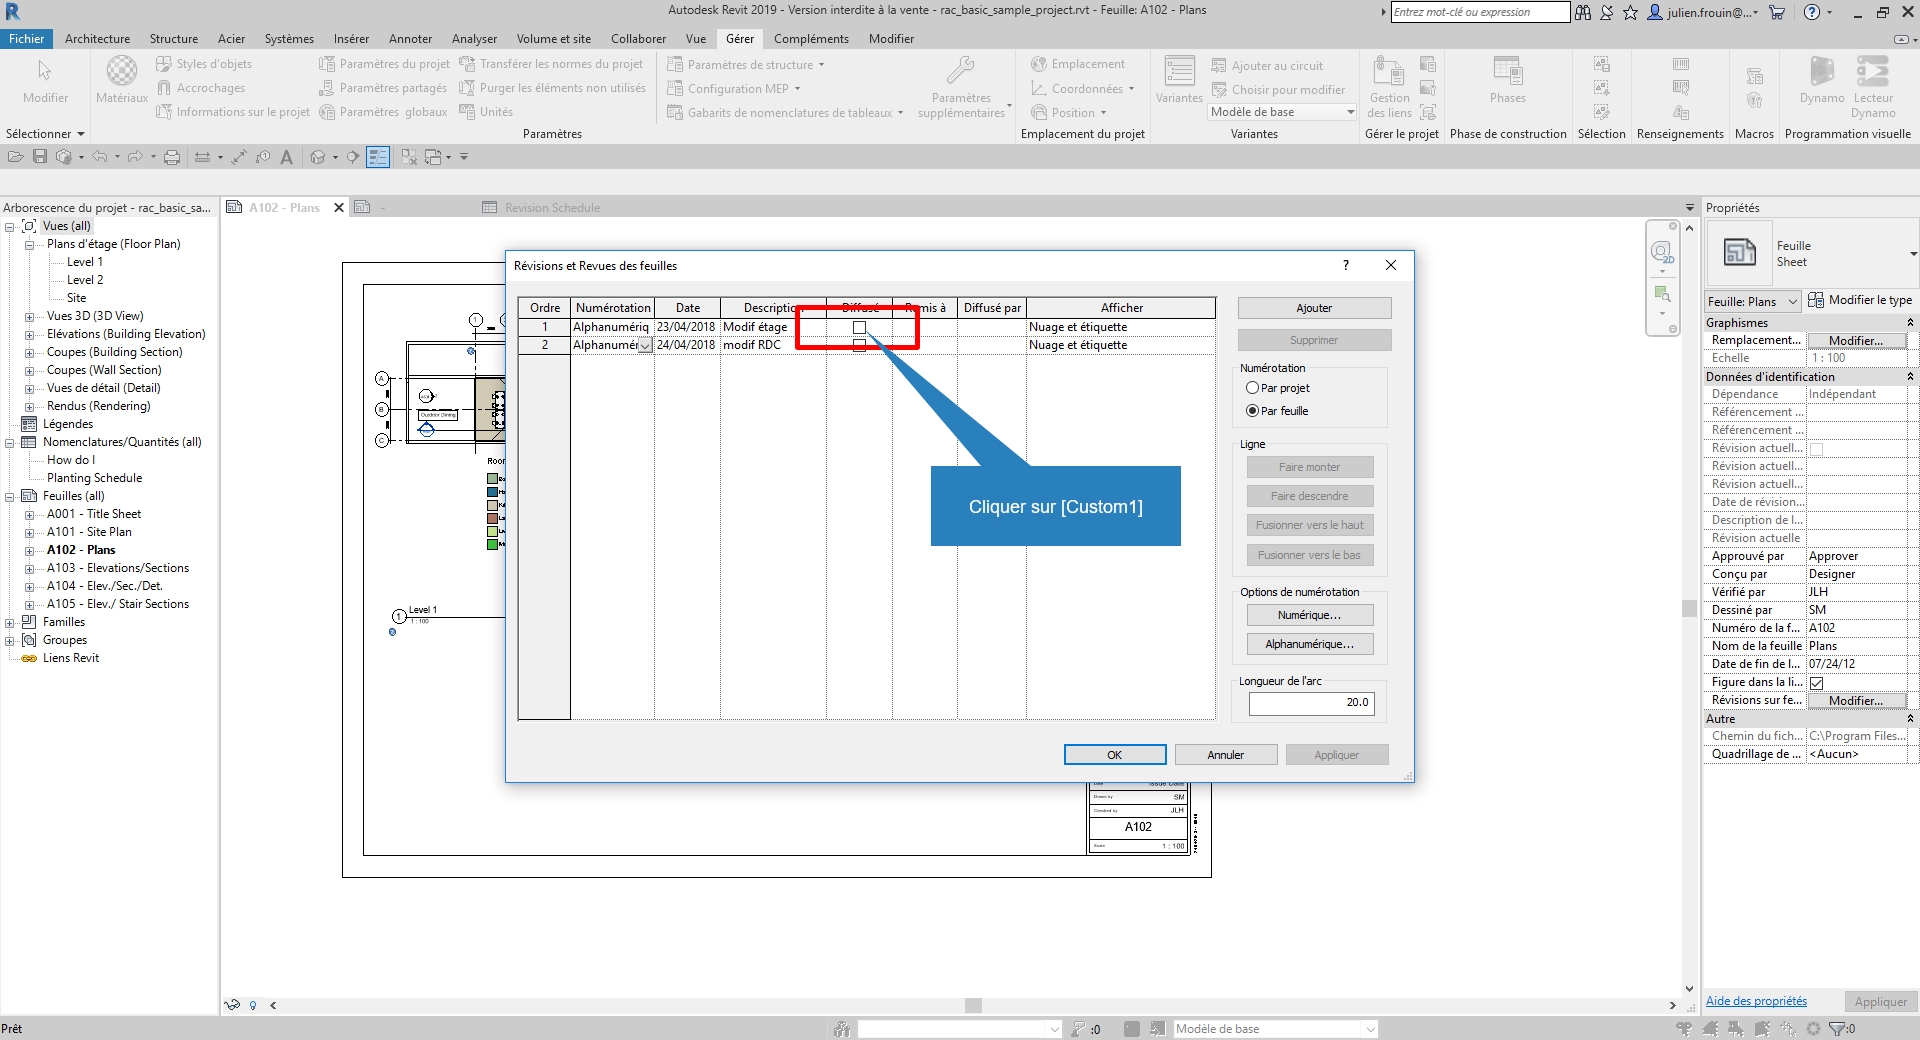Click the Save icon in quick access toolbar

pyautogui.click(x=40, y=157)
